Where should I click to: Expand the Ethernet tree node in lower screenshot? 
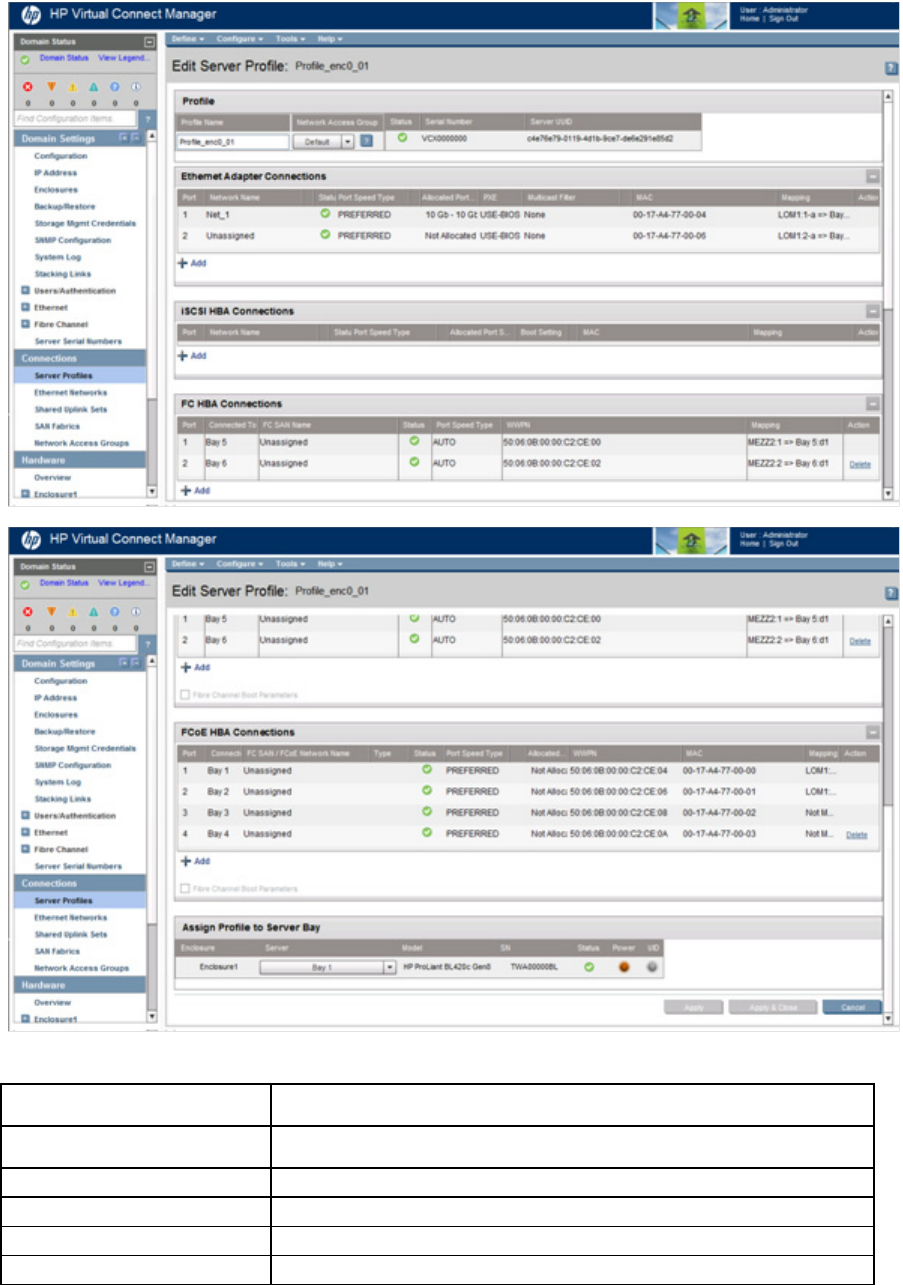coord(25,832)
